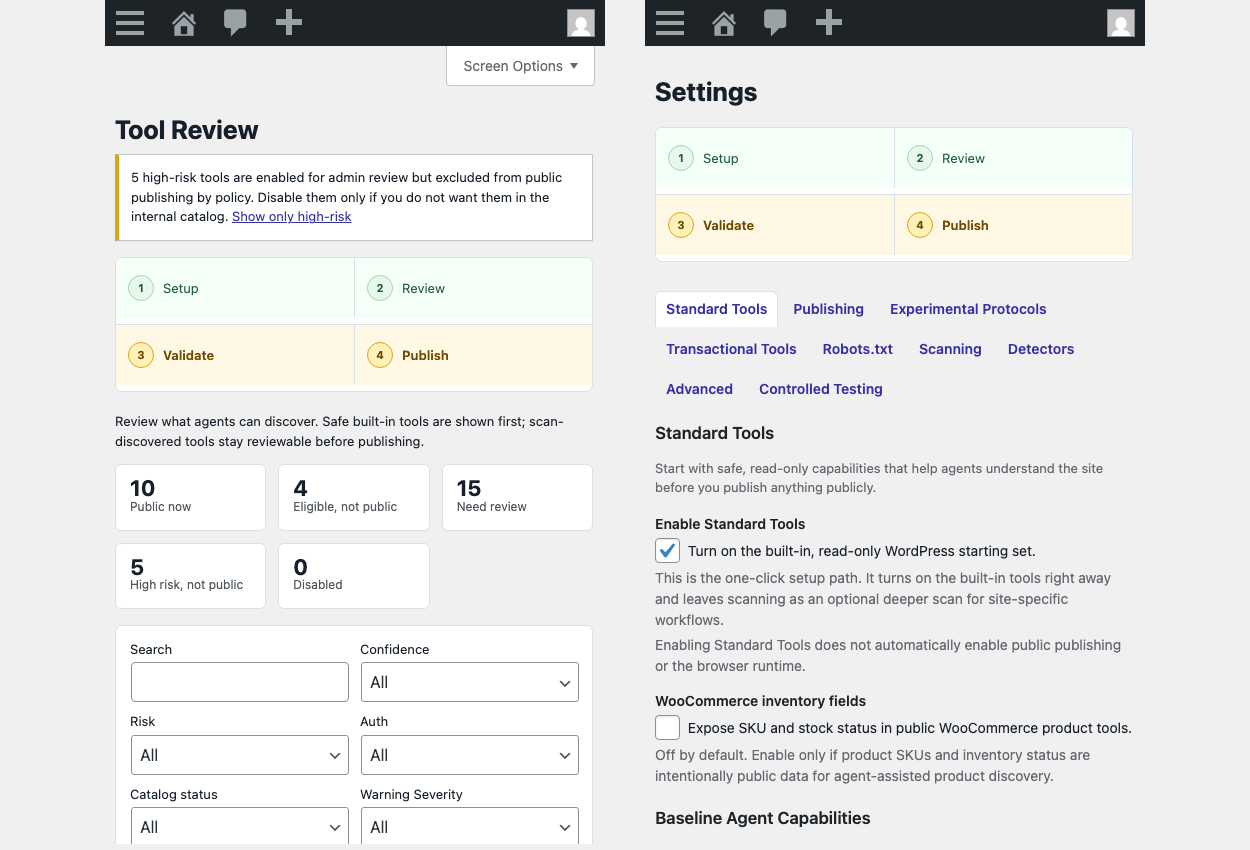This screenshot has height=850, width=1250.
Task: Go to Validate step in Settings
Action: click(775, 225)
